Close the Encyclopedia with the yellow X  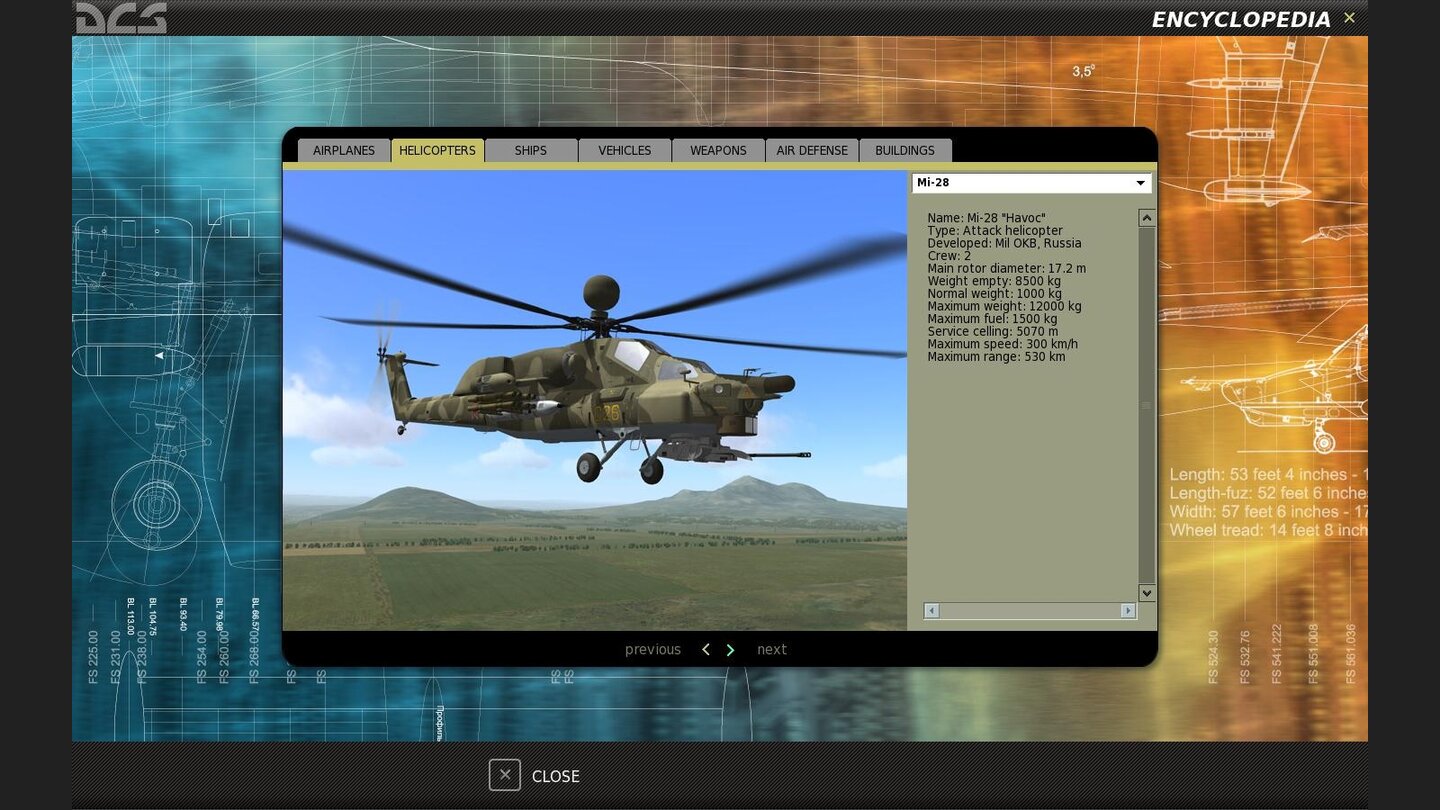click(x=1349, y=18)
